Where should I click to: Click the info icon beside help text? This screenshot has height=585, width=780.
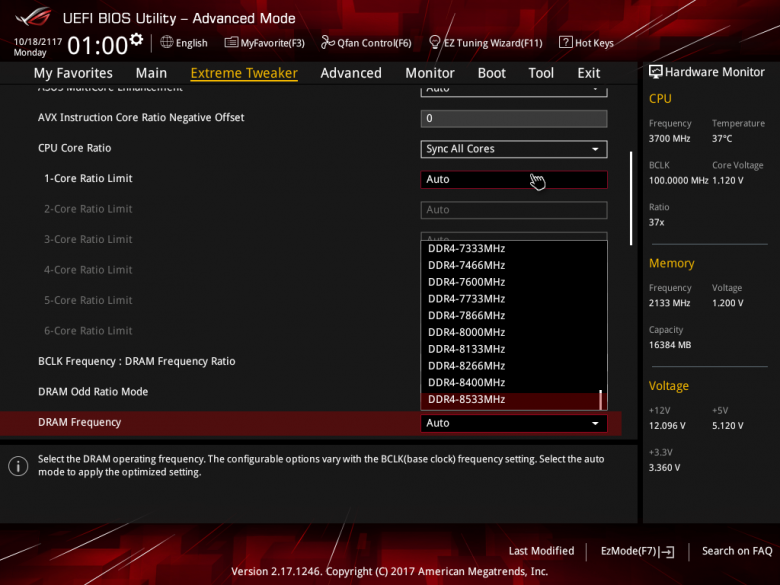pyautogui.click(x=18, y=466)
